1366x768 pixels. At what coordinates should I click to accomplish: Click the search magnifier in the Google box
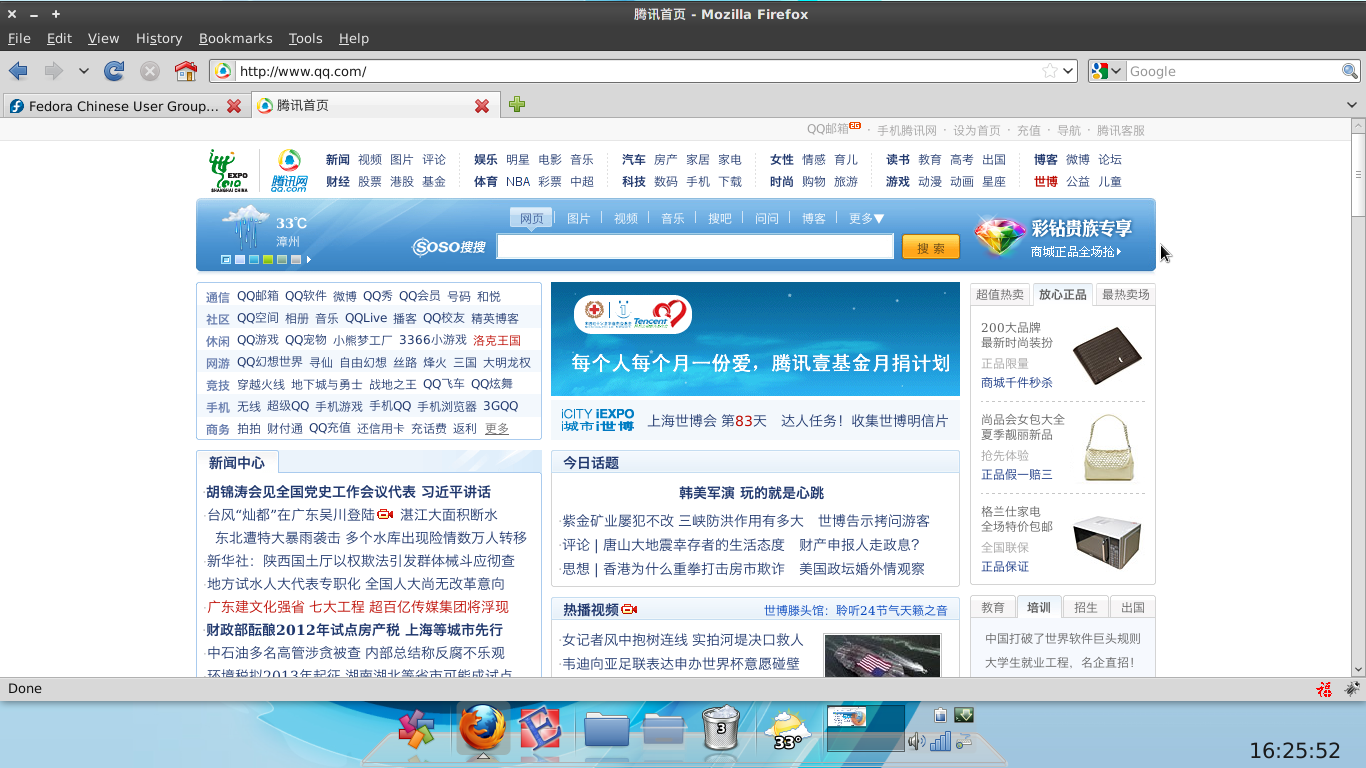pyautogui.click(x=1350, y=71)
